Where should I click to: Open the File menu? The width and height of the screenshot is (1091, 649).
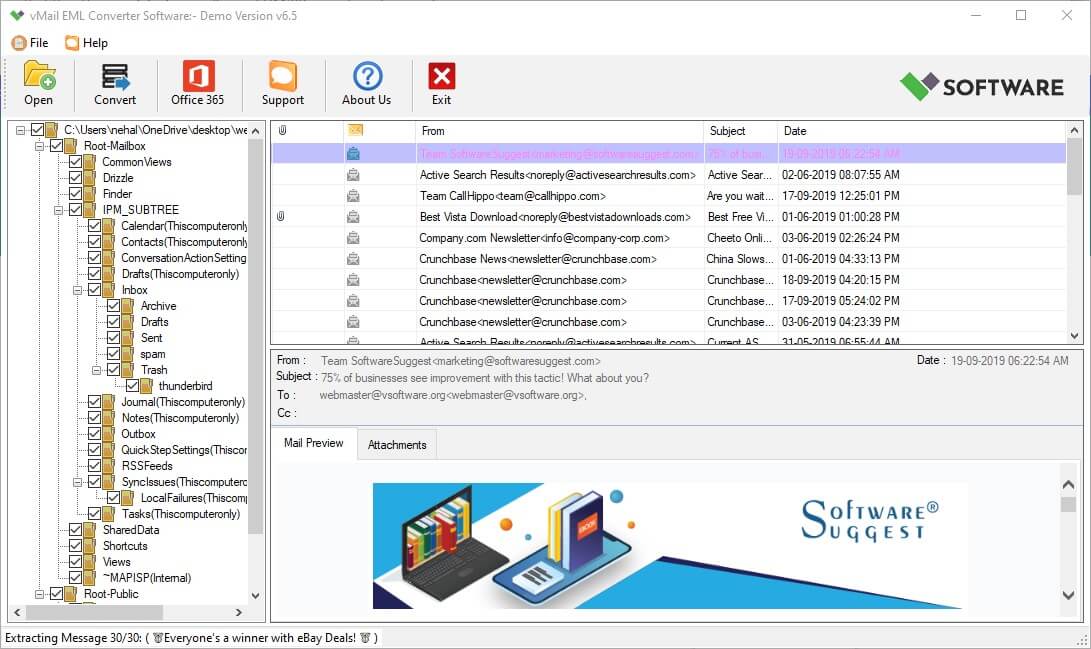tap(31, 42)
